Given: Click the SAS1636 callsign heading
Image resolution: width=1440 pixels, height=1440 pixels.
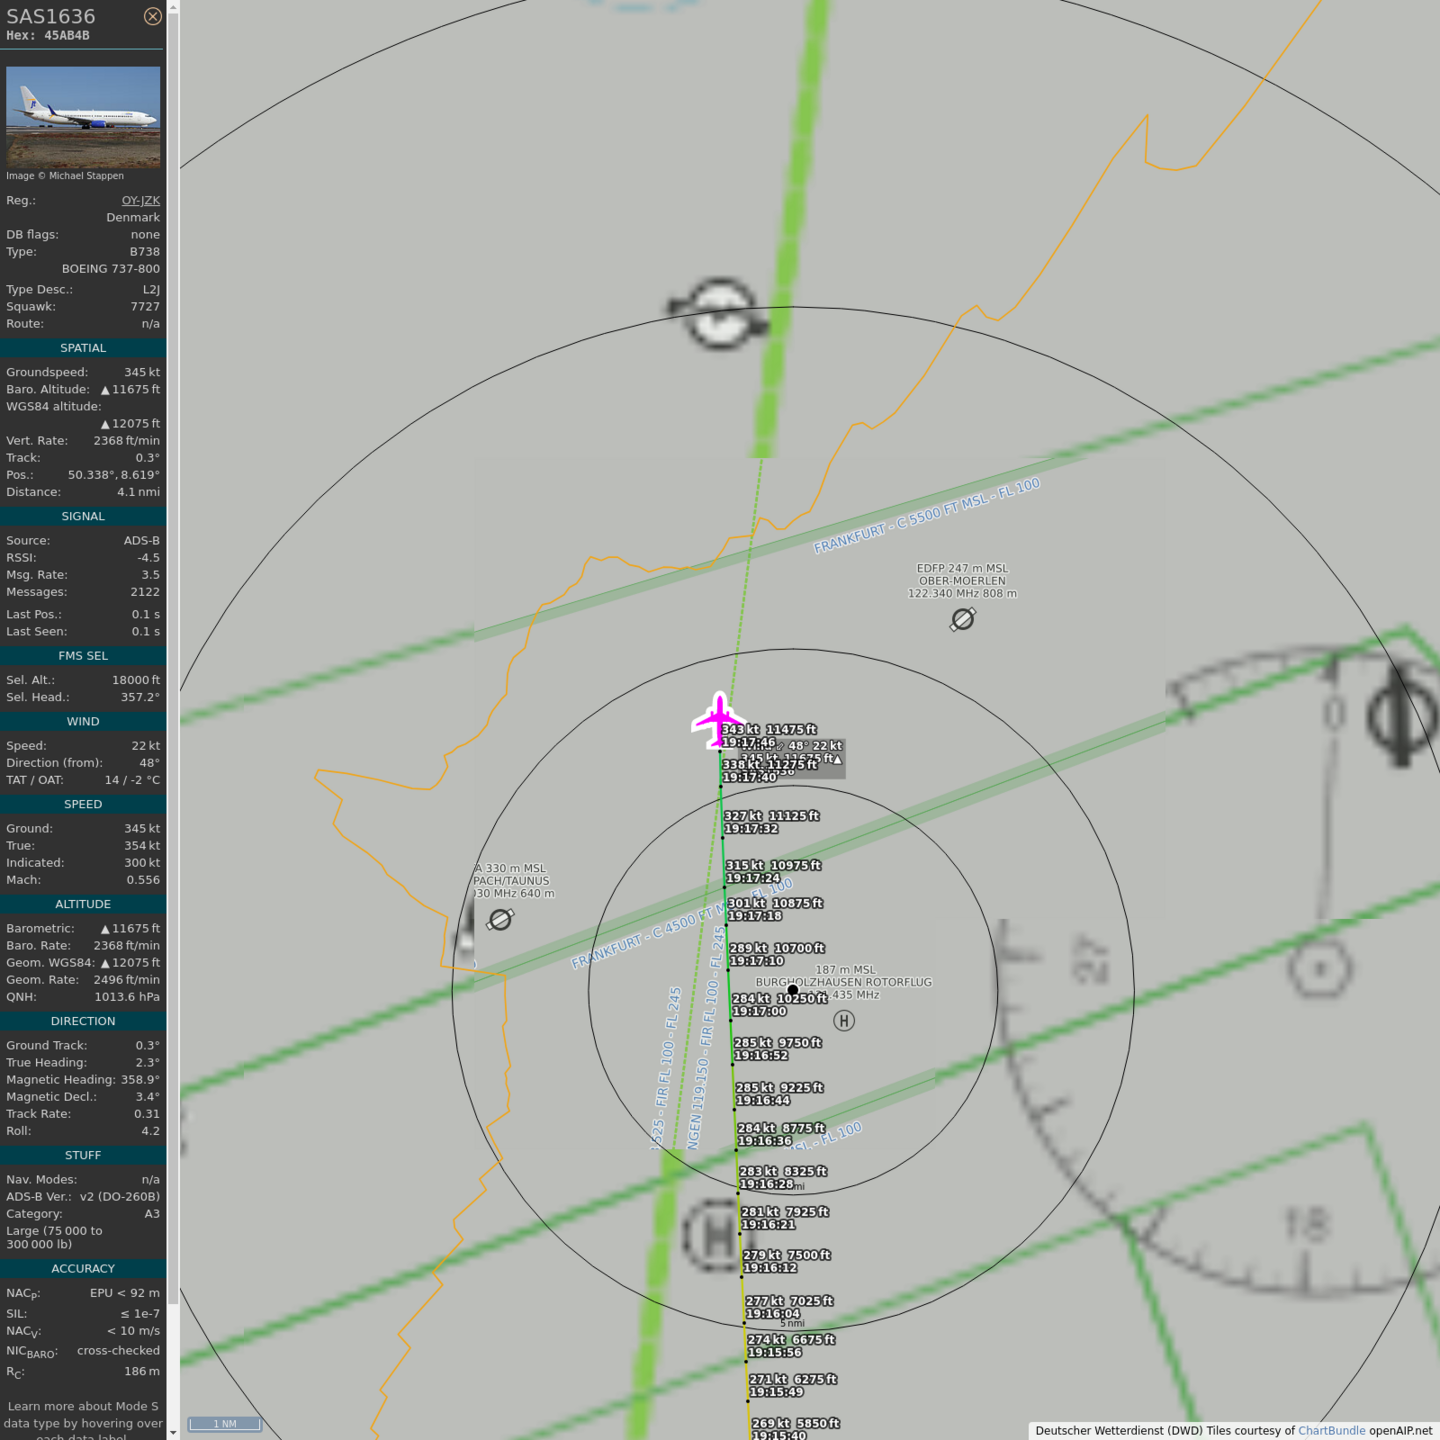Looking at the screenshot, I should click(51, 16).
